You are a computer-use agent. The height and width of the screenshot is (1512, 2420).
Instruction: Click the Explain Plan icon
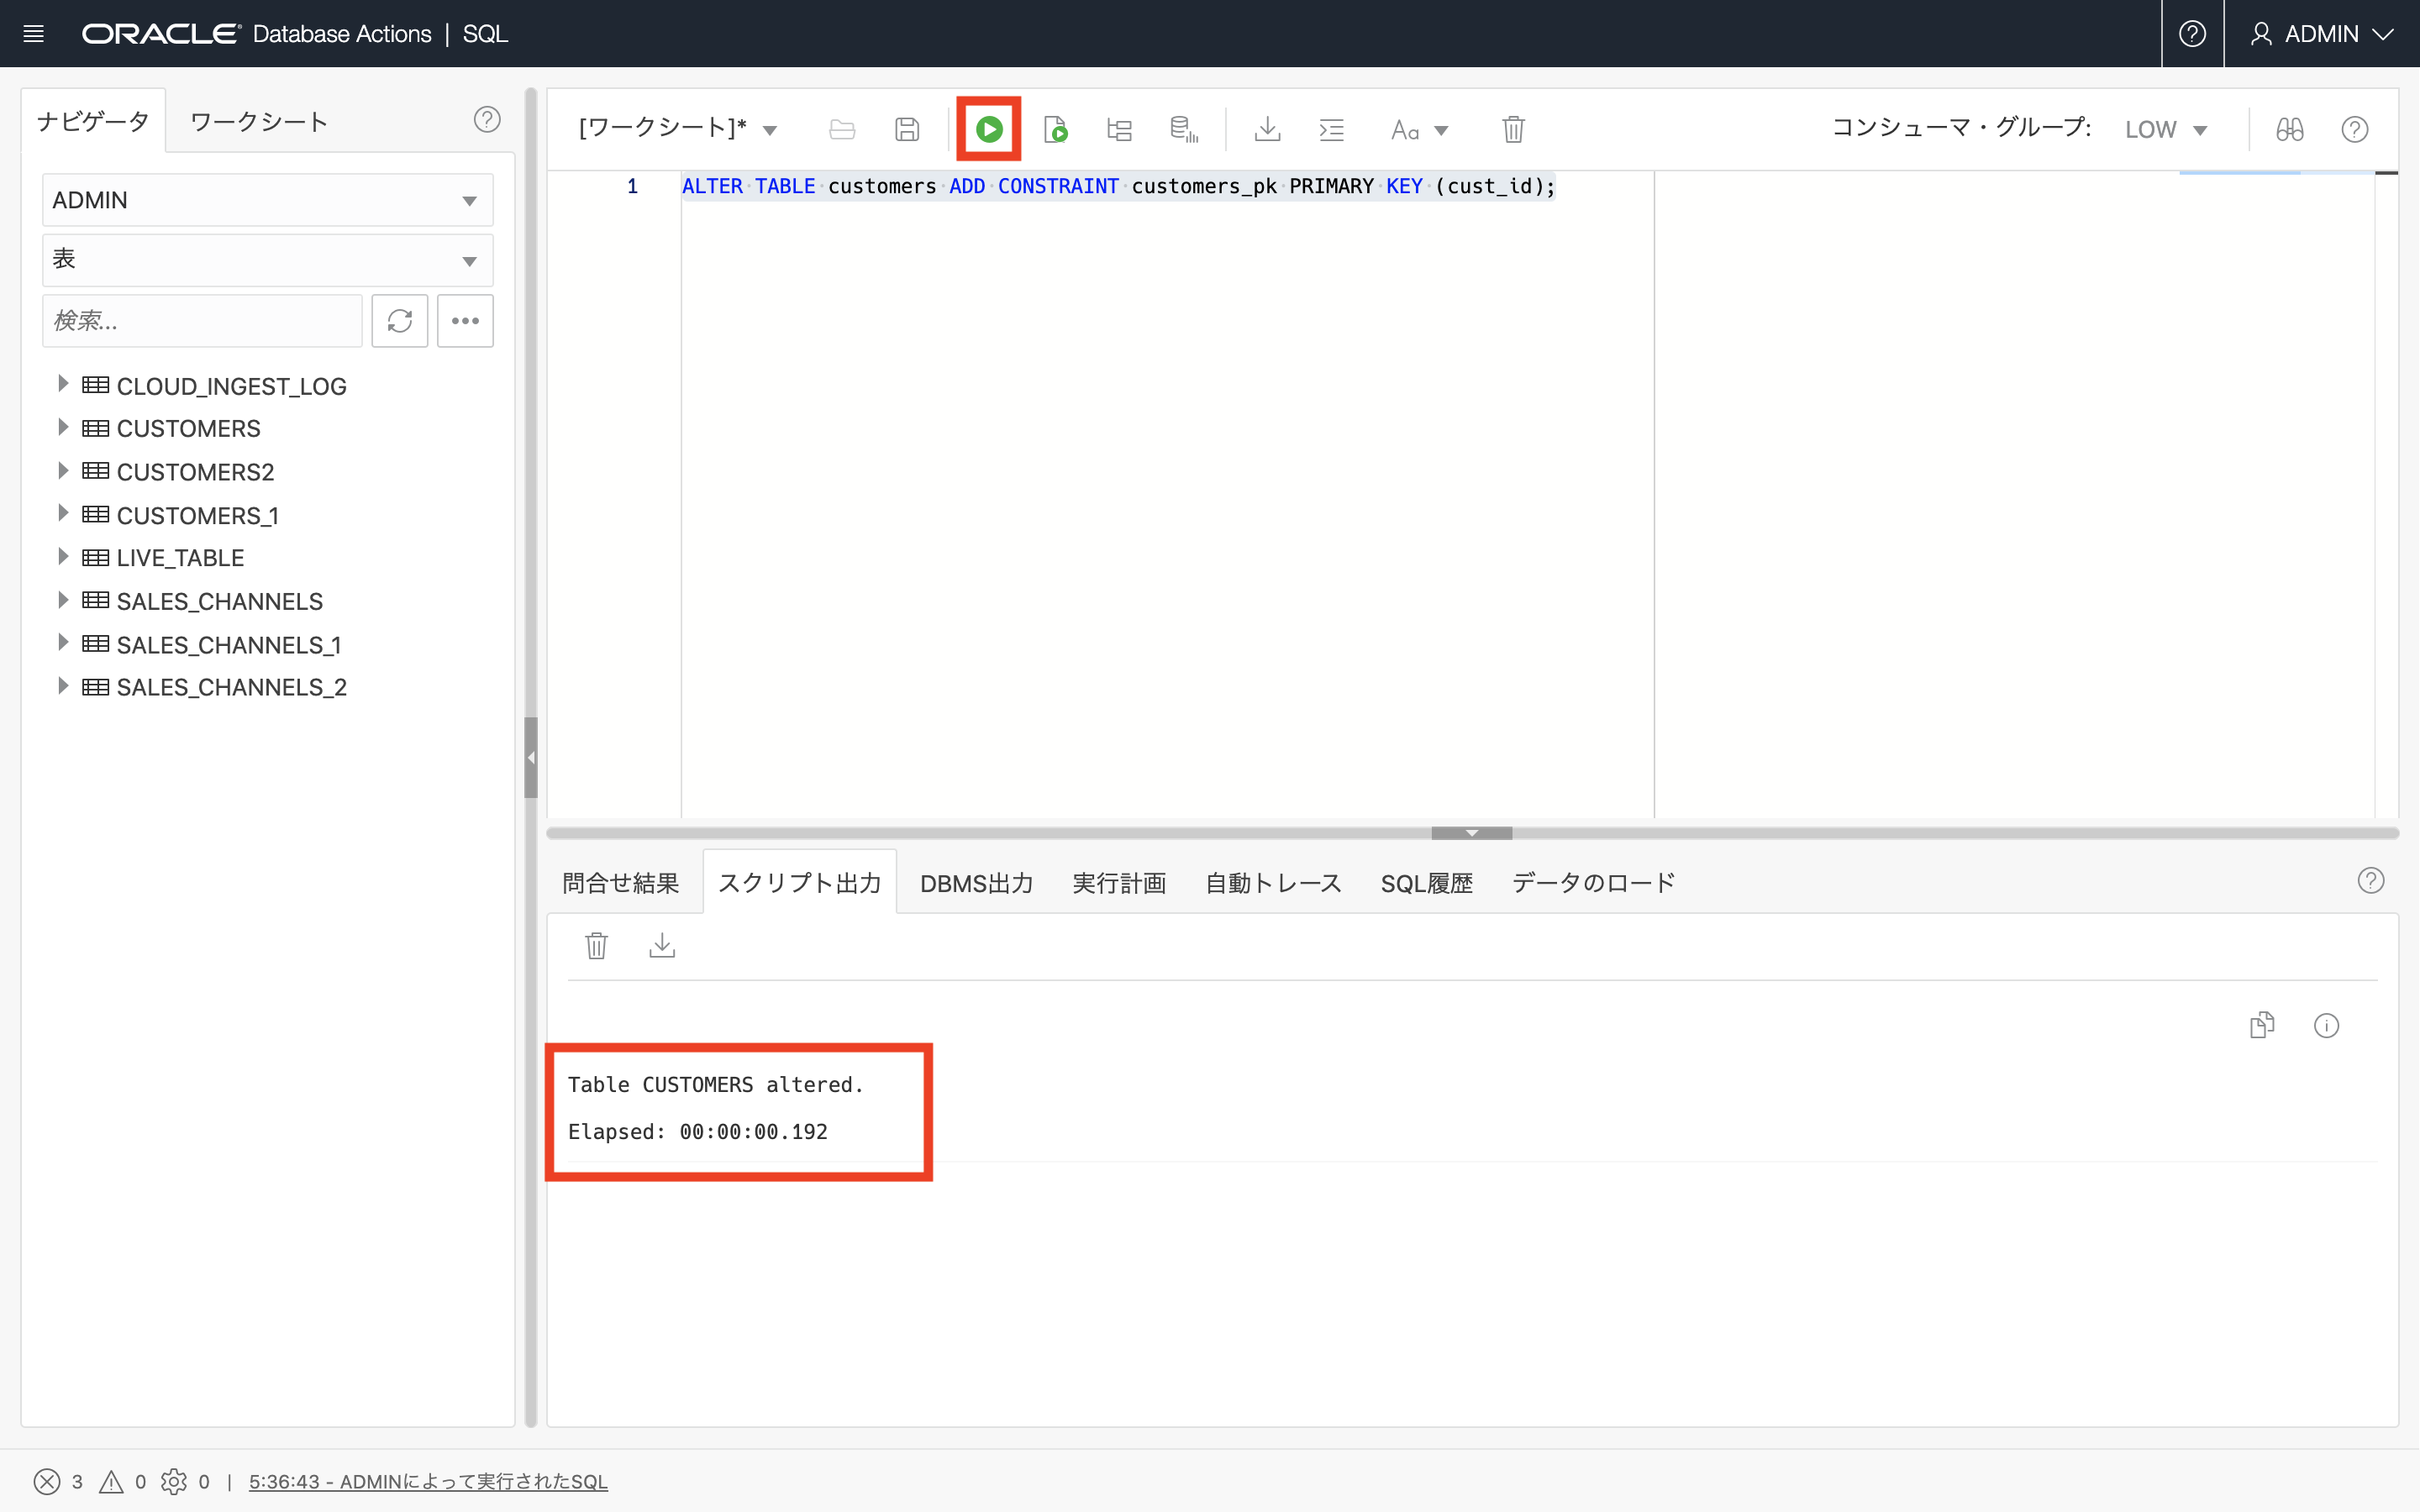(1119, 129)
